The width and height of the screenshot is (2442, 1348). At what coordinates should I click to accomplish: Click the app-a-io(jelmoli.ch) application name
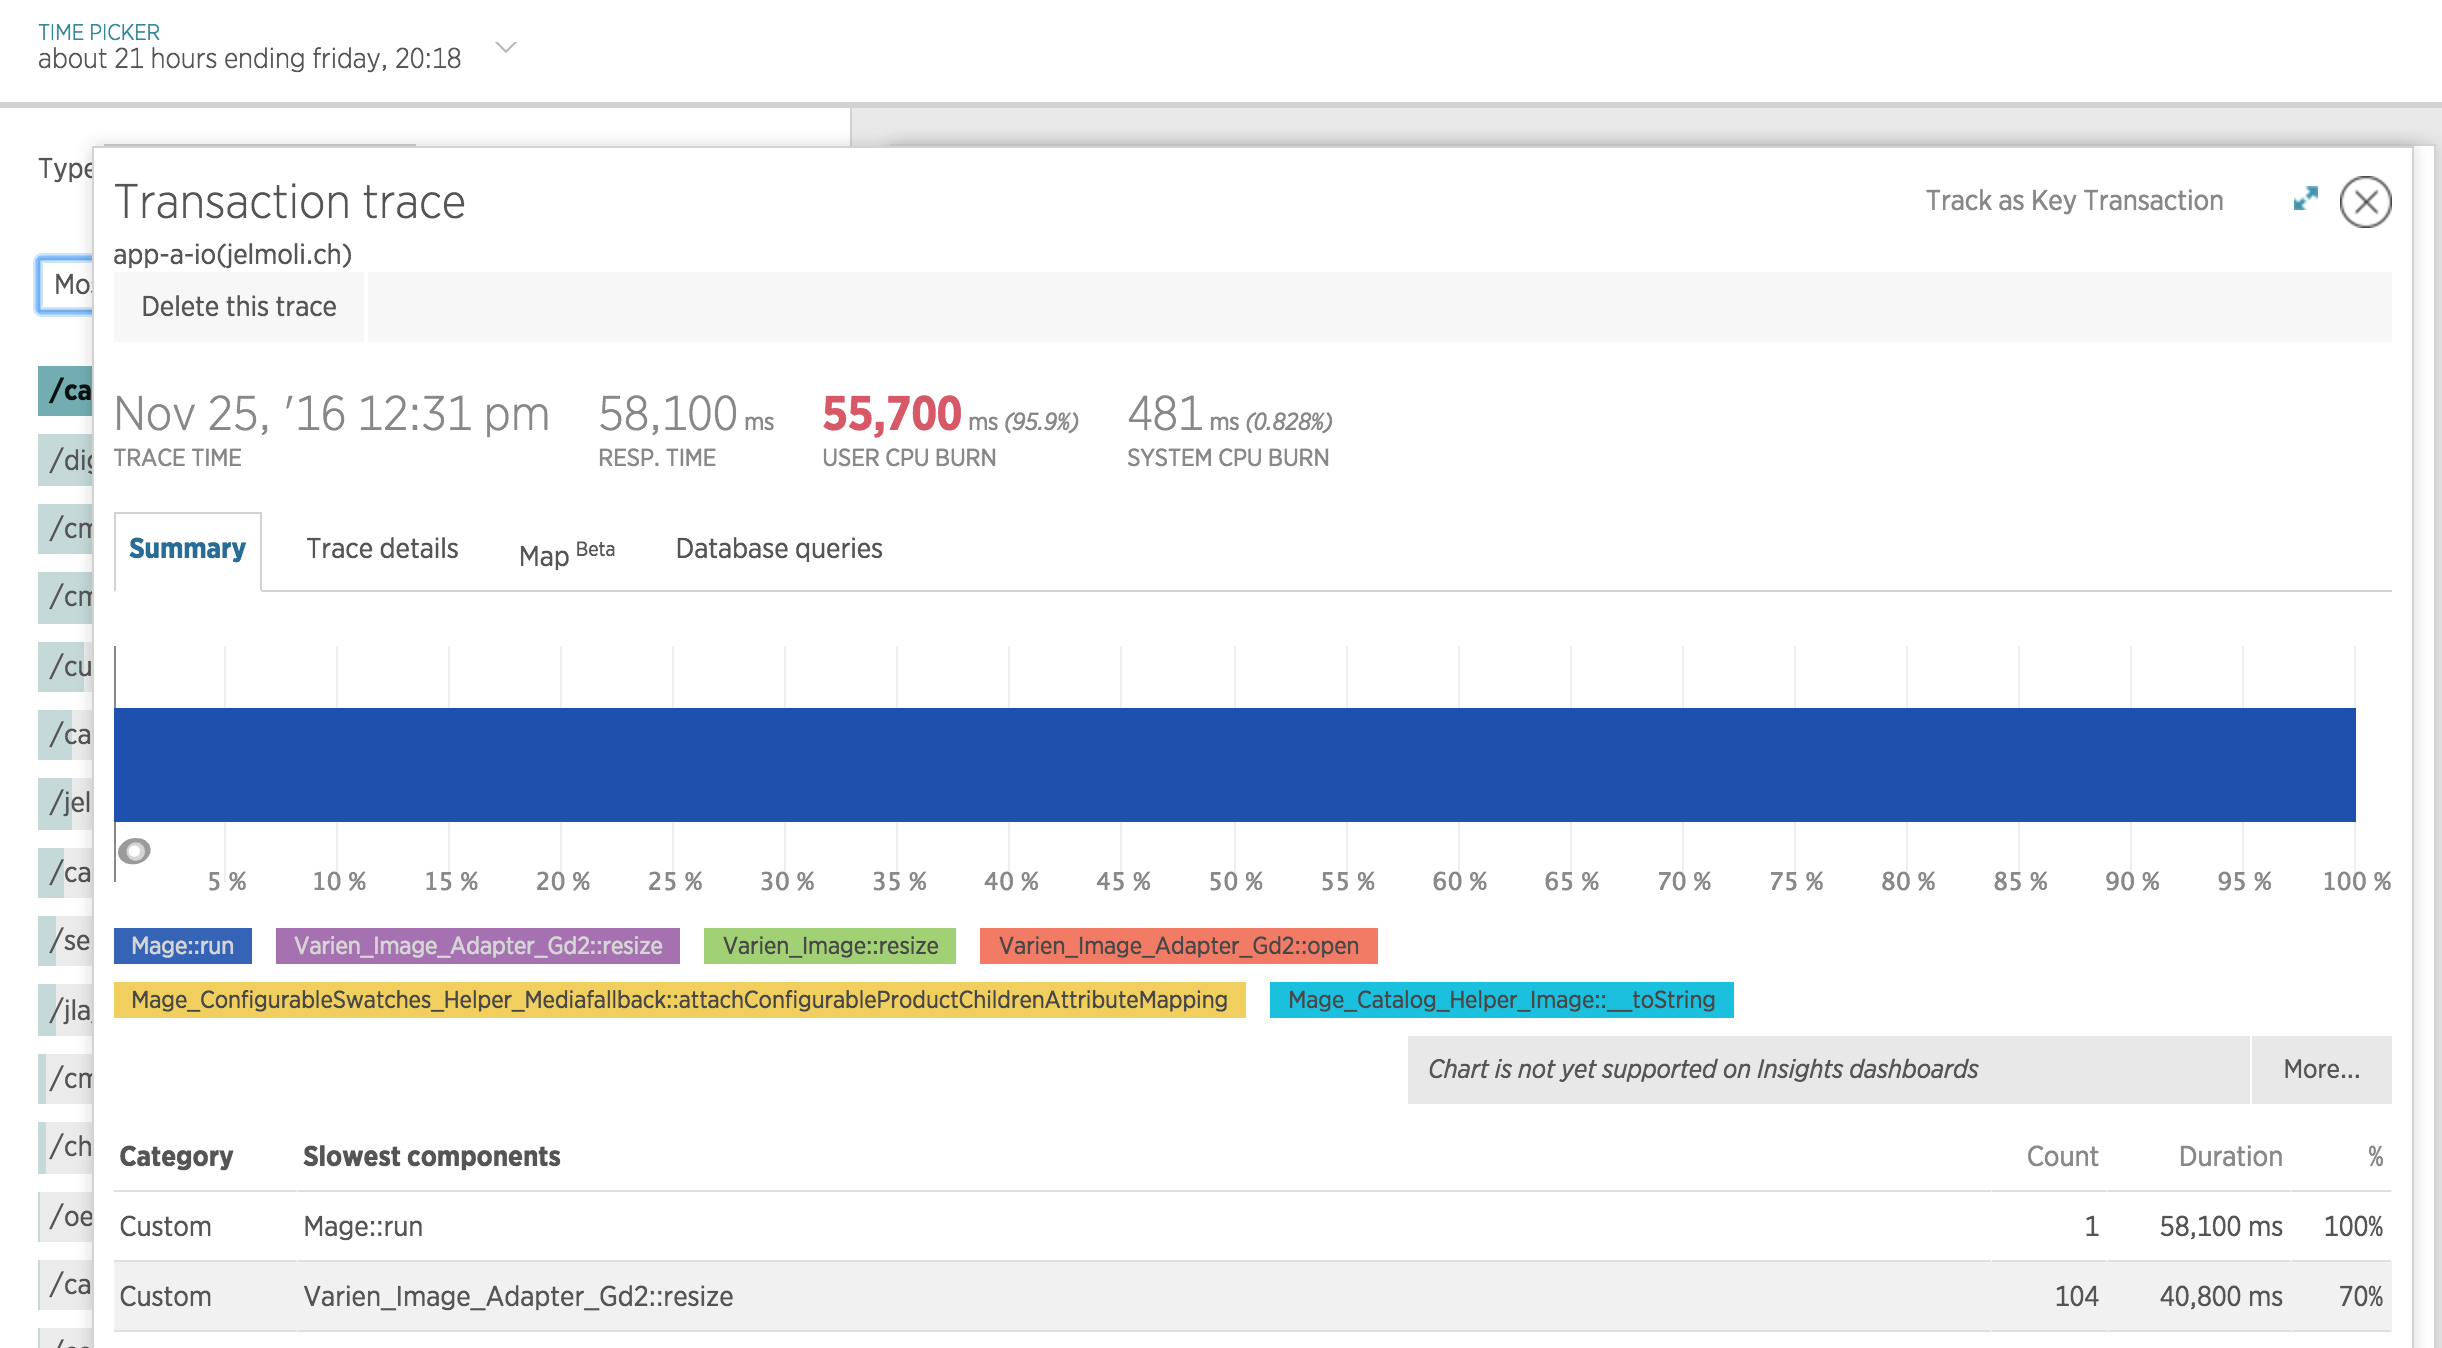[x=232, y=254]
